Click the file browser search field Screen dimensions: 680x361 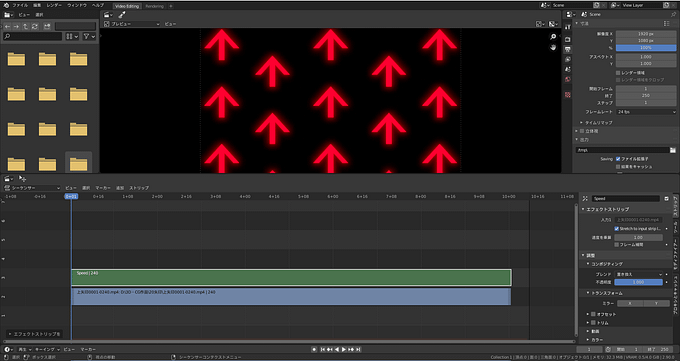[33, 37]
